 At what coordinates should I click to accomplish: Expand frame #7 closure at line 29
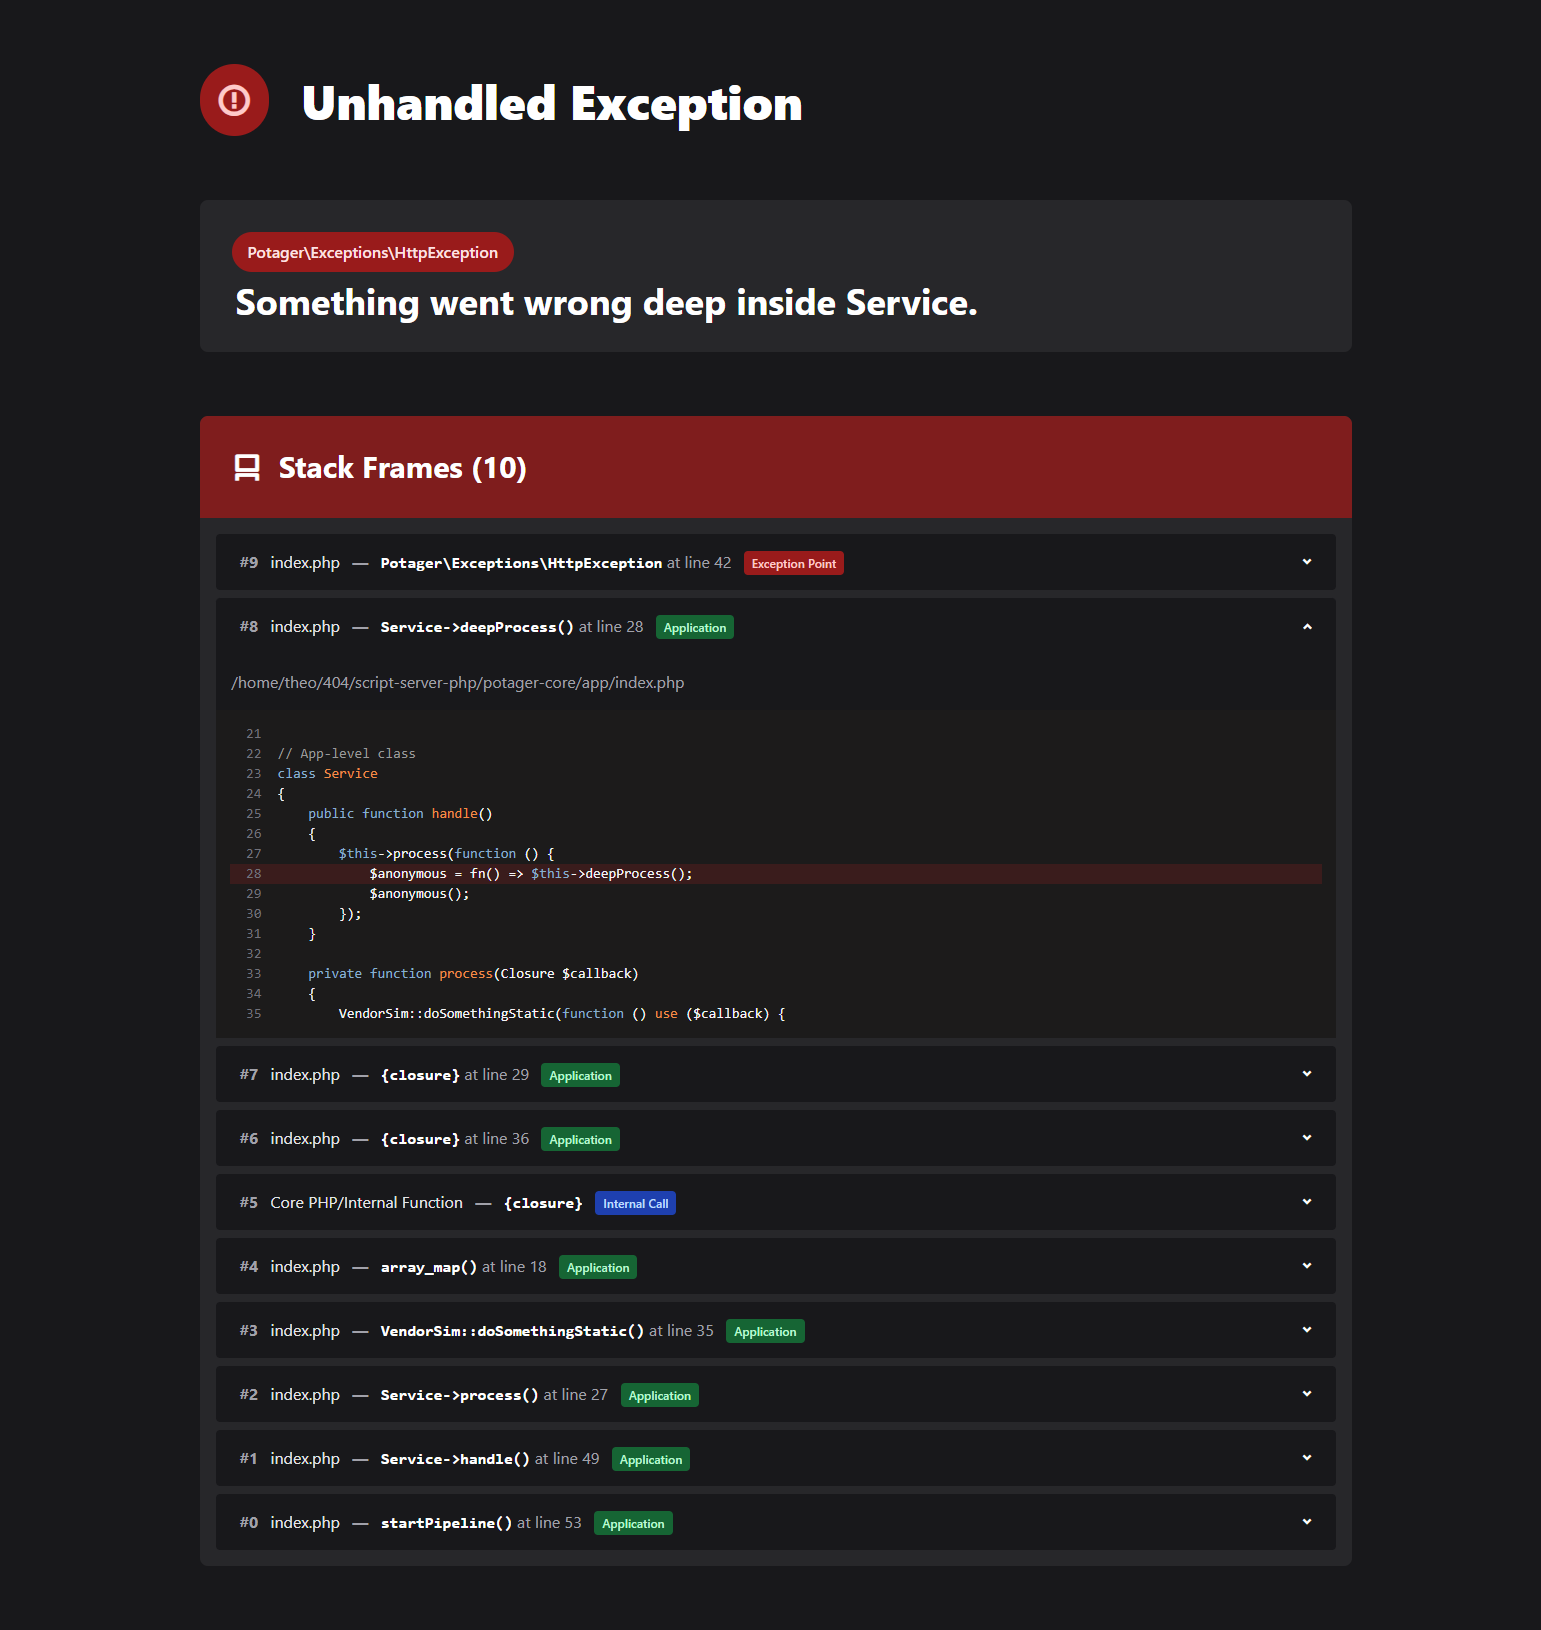[x=1306, y=1074]
